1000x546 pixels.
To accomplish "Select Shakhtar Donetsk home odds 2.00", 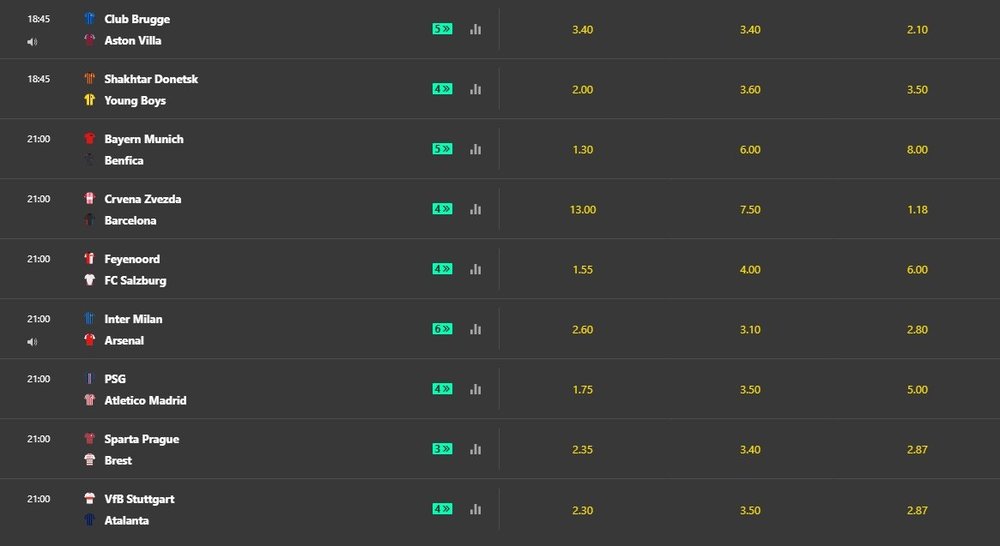I will click(x=582, y=90).
